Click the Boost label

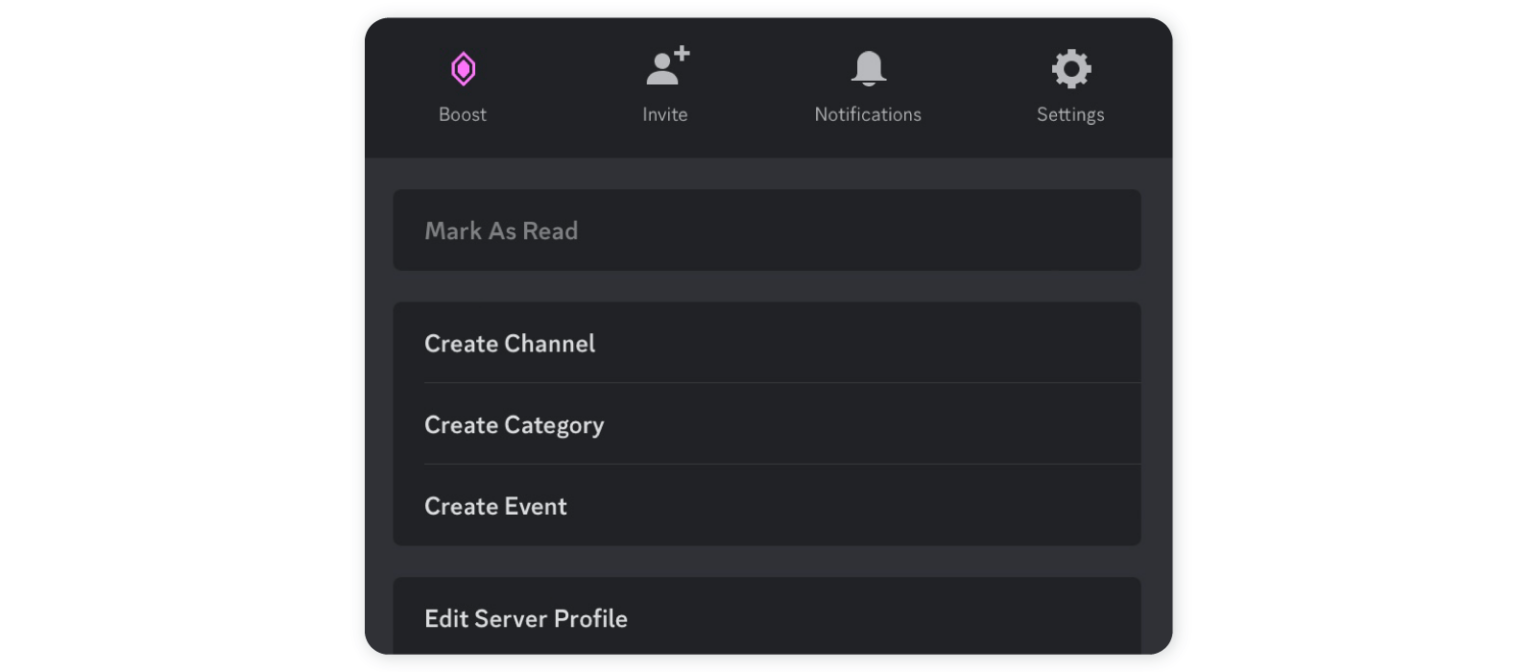pyautogui.click(x=463, y=114)
